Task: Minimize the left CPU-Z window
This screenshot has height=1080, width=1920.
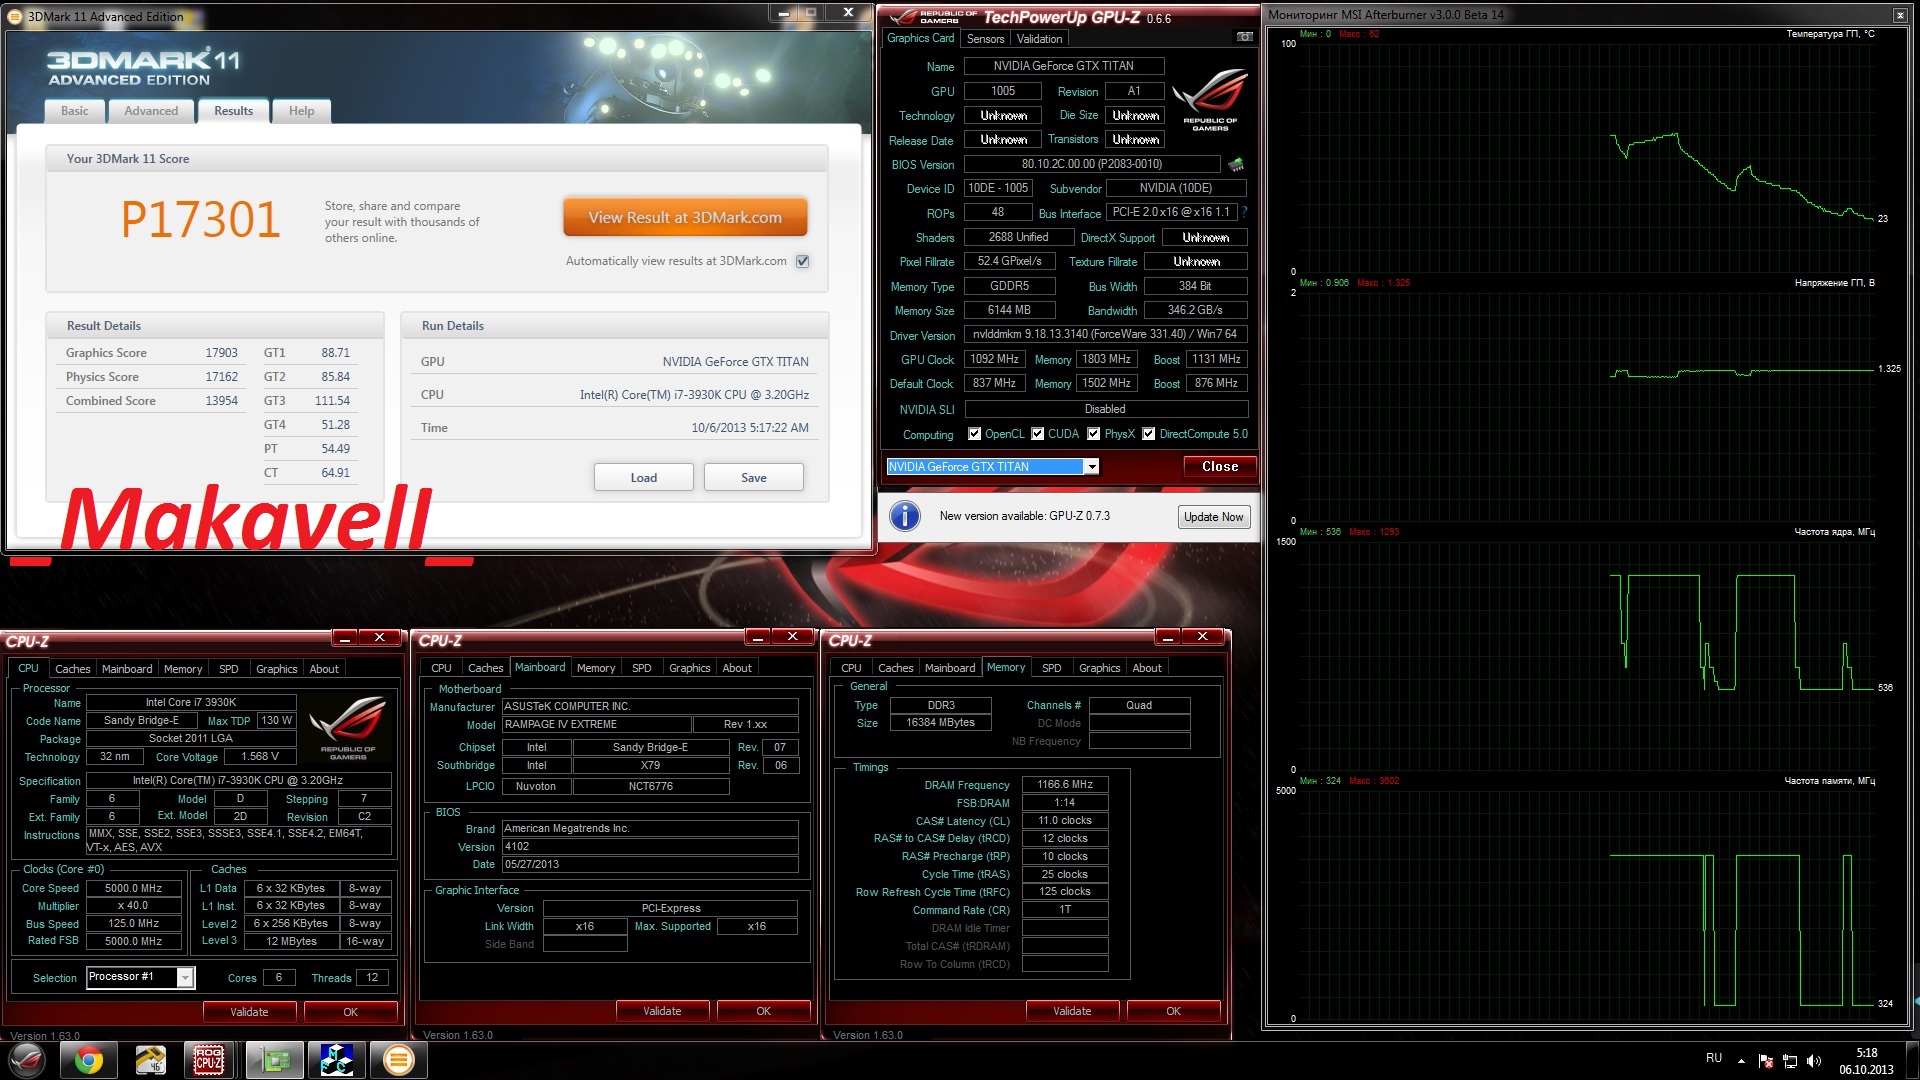Action: [344, 638]
